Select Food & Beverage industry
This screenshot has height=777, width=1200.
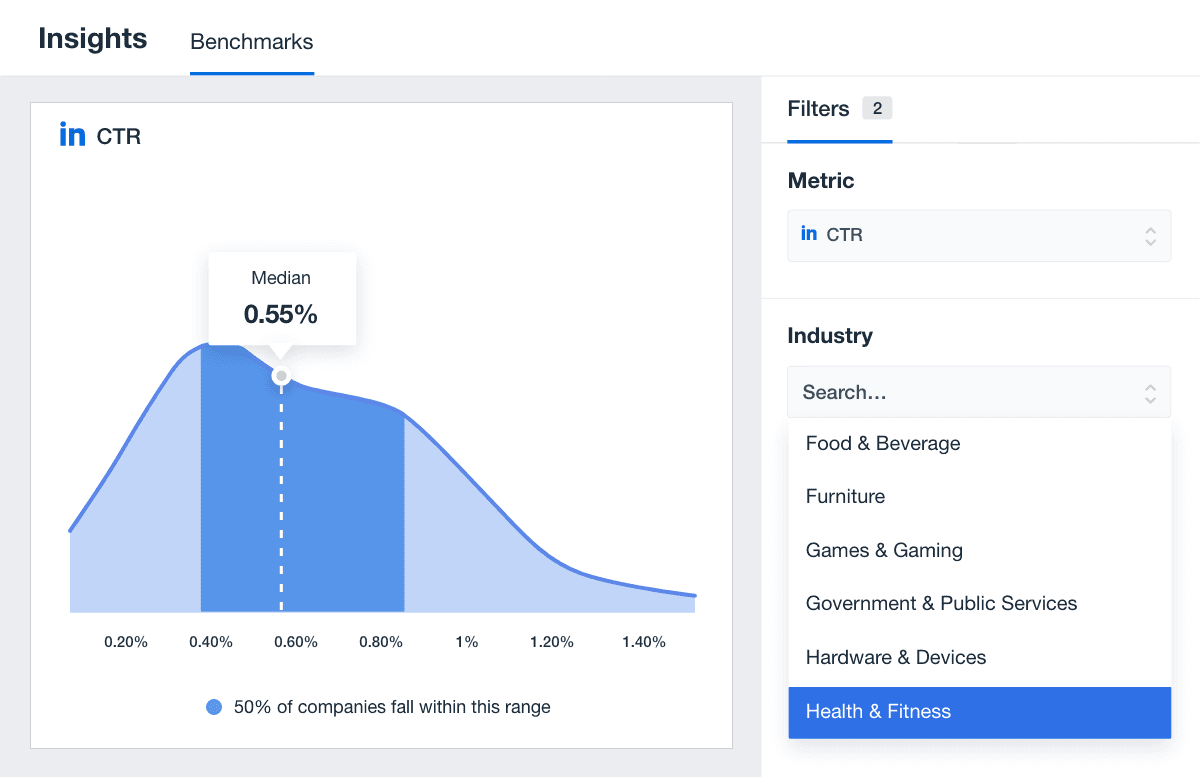click(882, 443)
